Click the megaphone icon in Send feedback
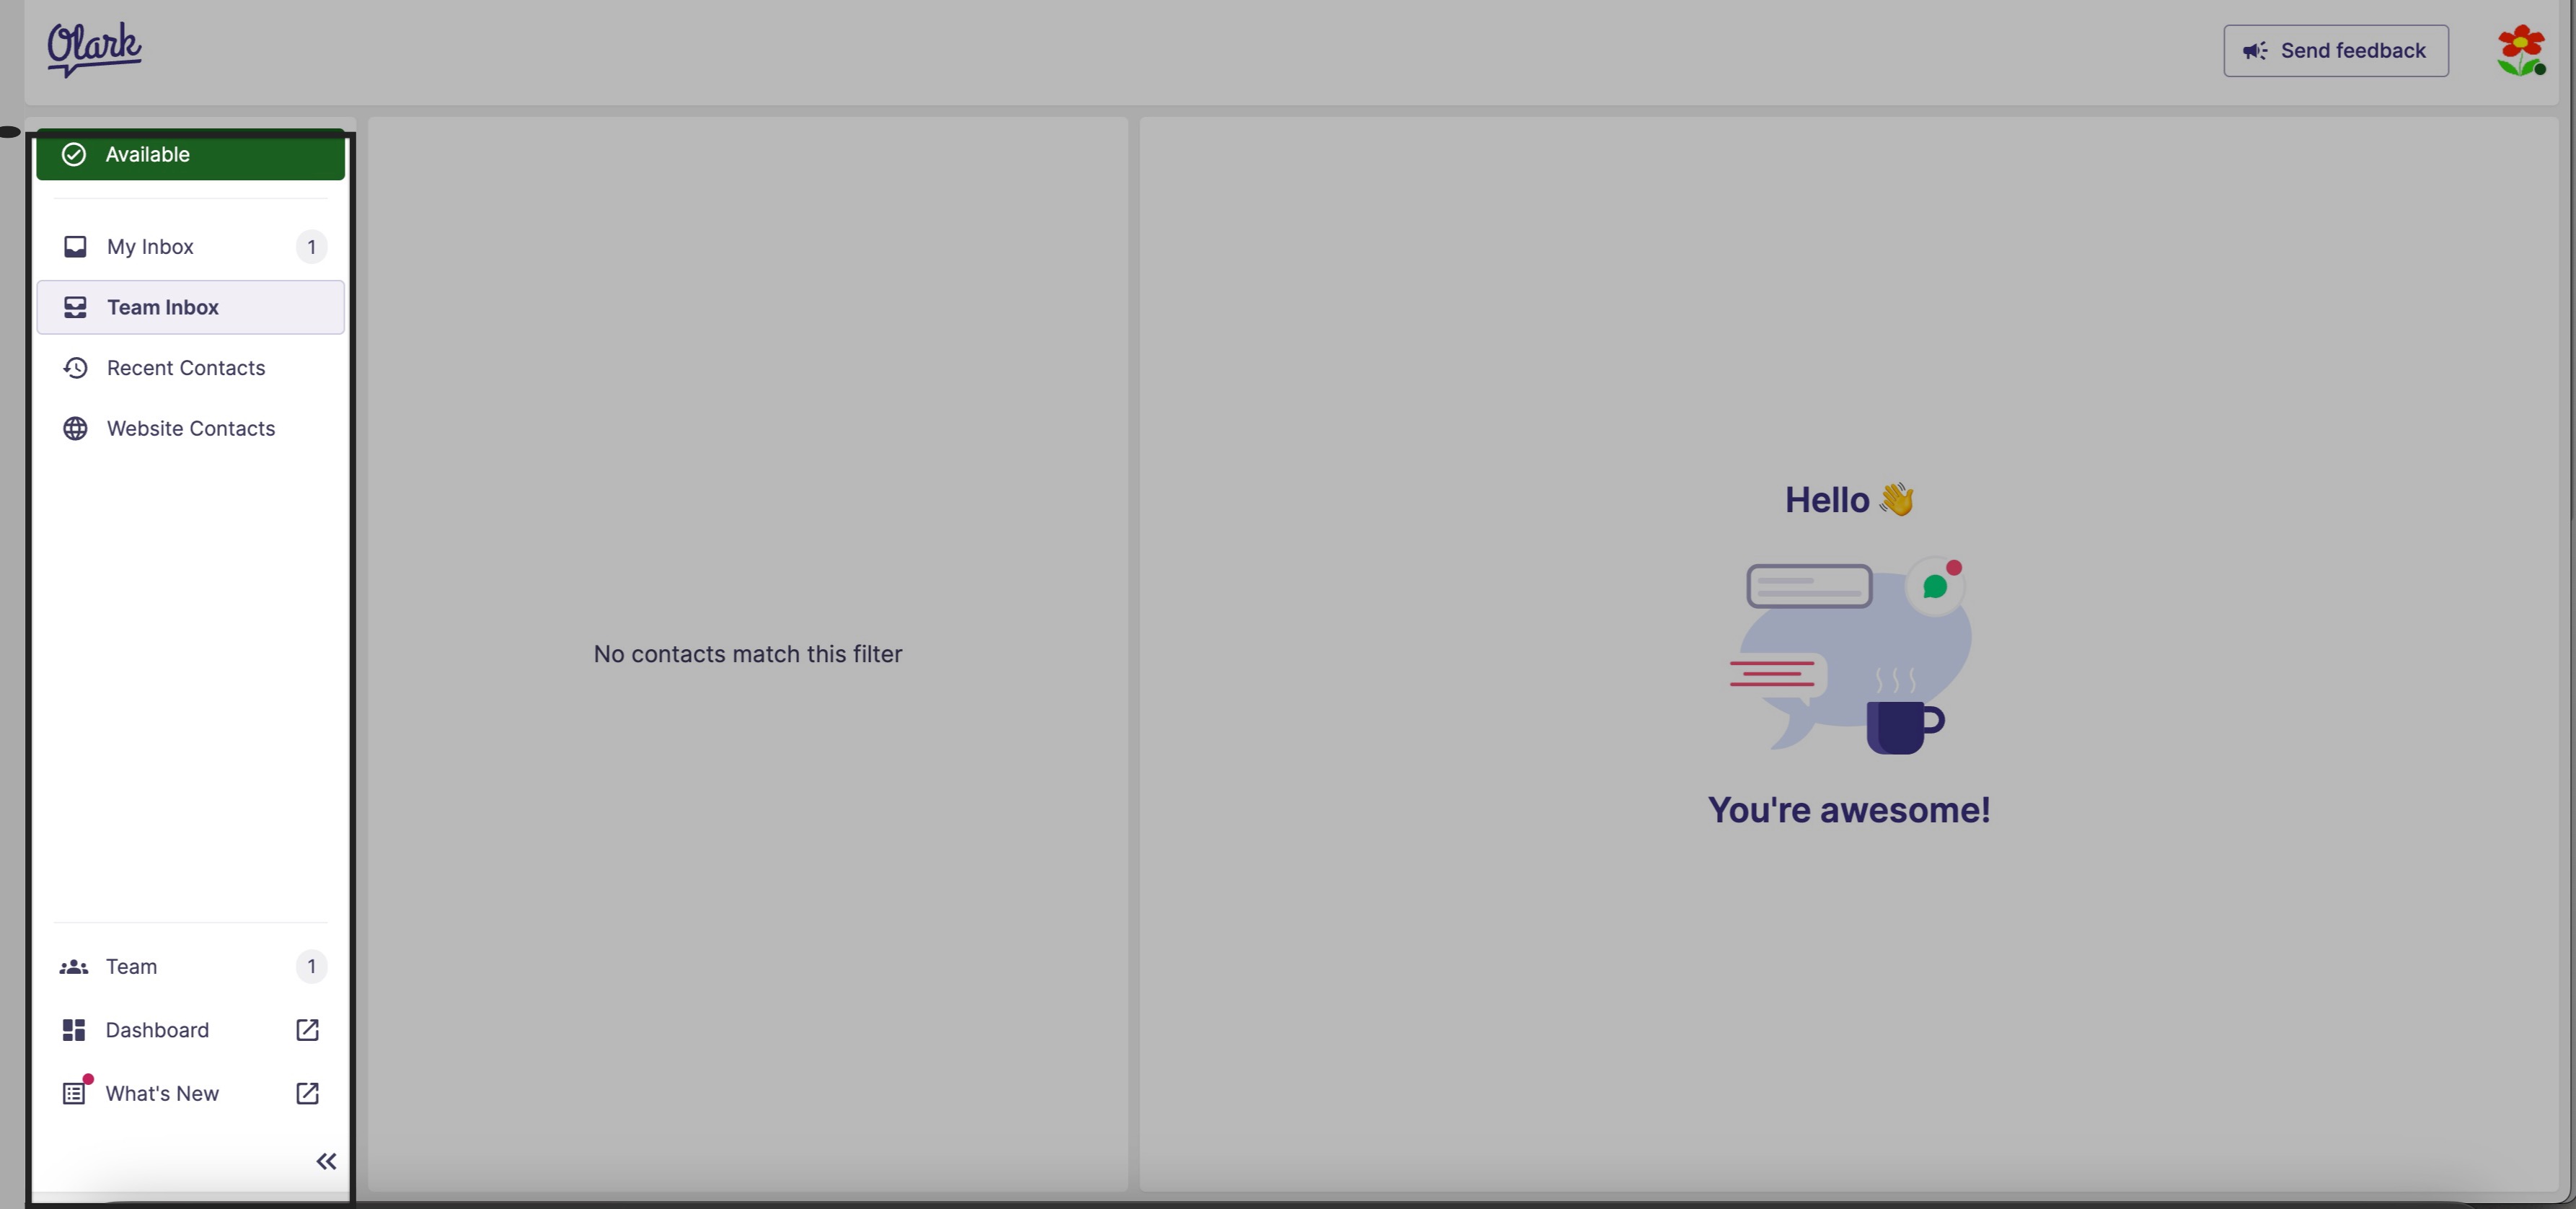Screen dimensions: 2576x1209 click(x=2254, y=50)
